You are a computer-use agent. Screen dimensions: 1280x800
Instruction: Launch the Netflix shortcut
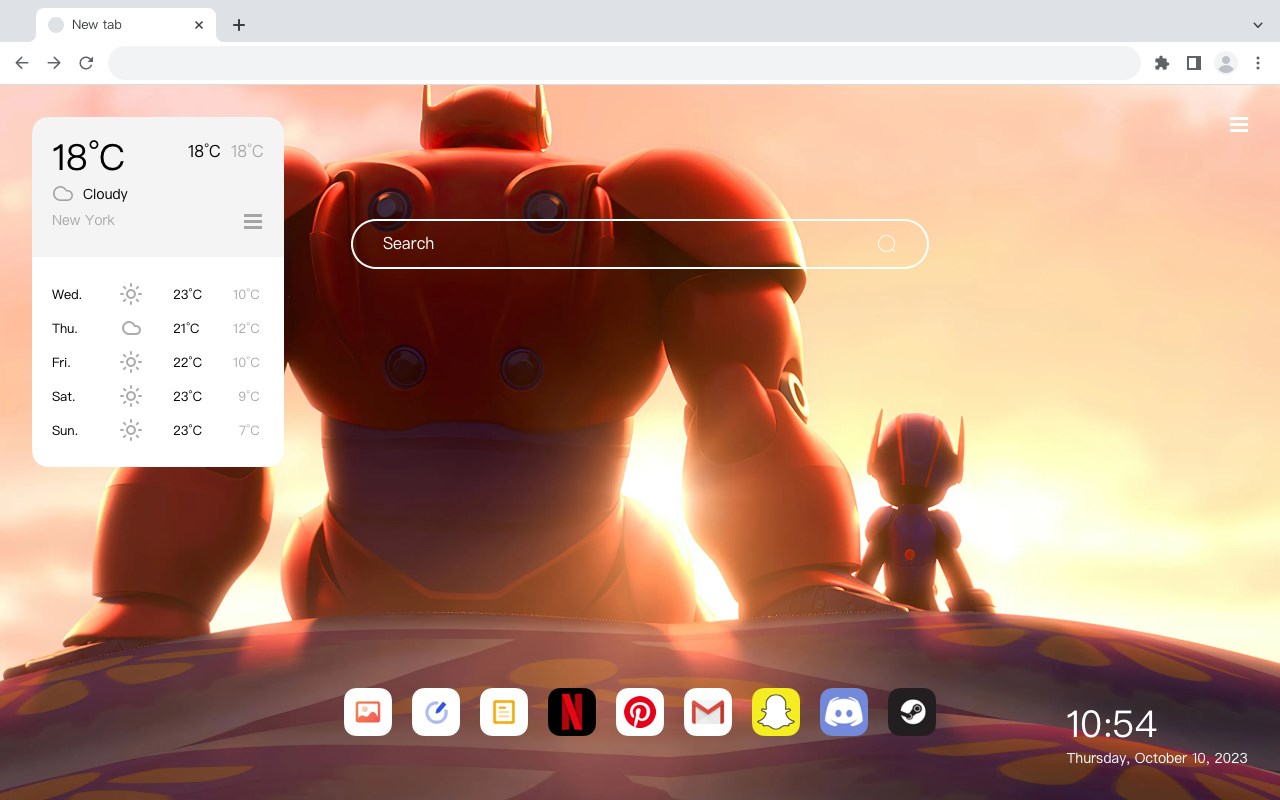[572, 712]
